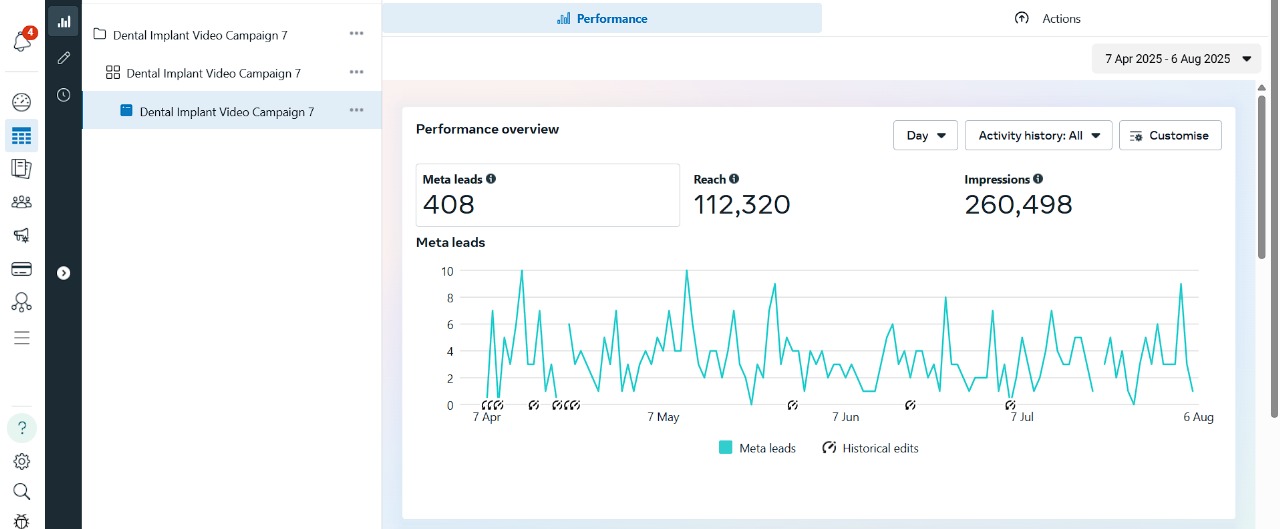This screenshot has width=1280, height=529.
Task: Open the clock history icon
Action: (x=63, y=95)
